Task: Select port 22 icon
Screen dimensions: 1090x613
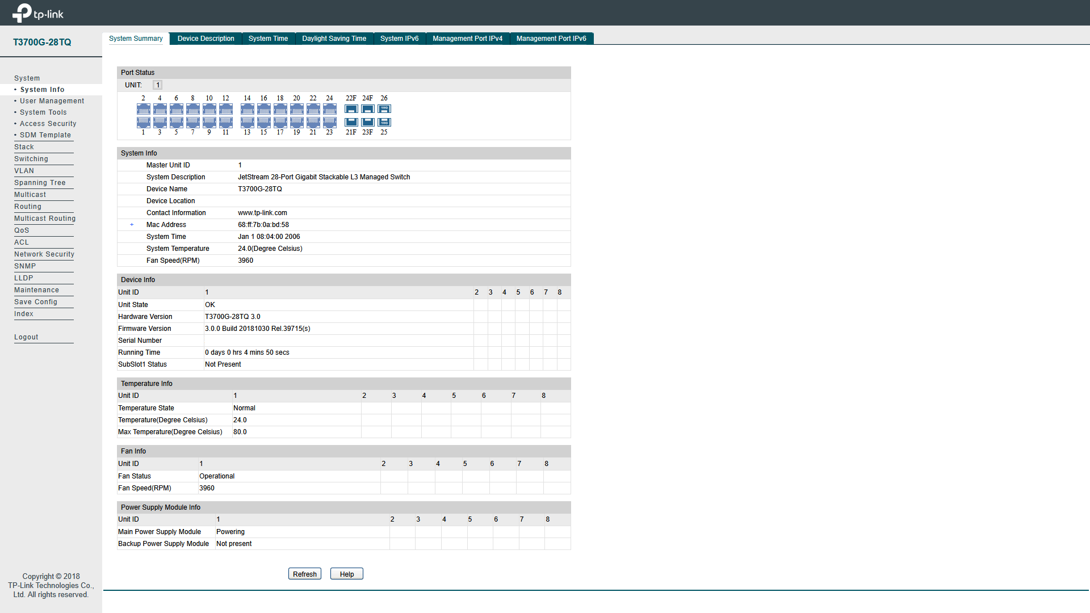Action: coord(313,109)
